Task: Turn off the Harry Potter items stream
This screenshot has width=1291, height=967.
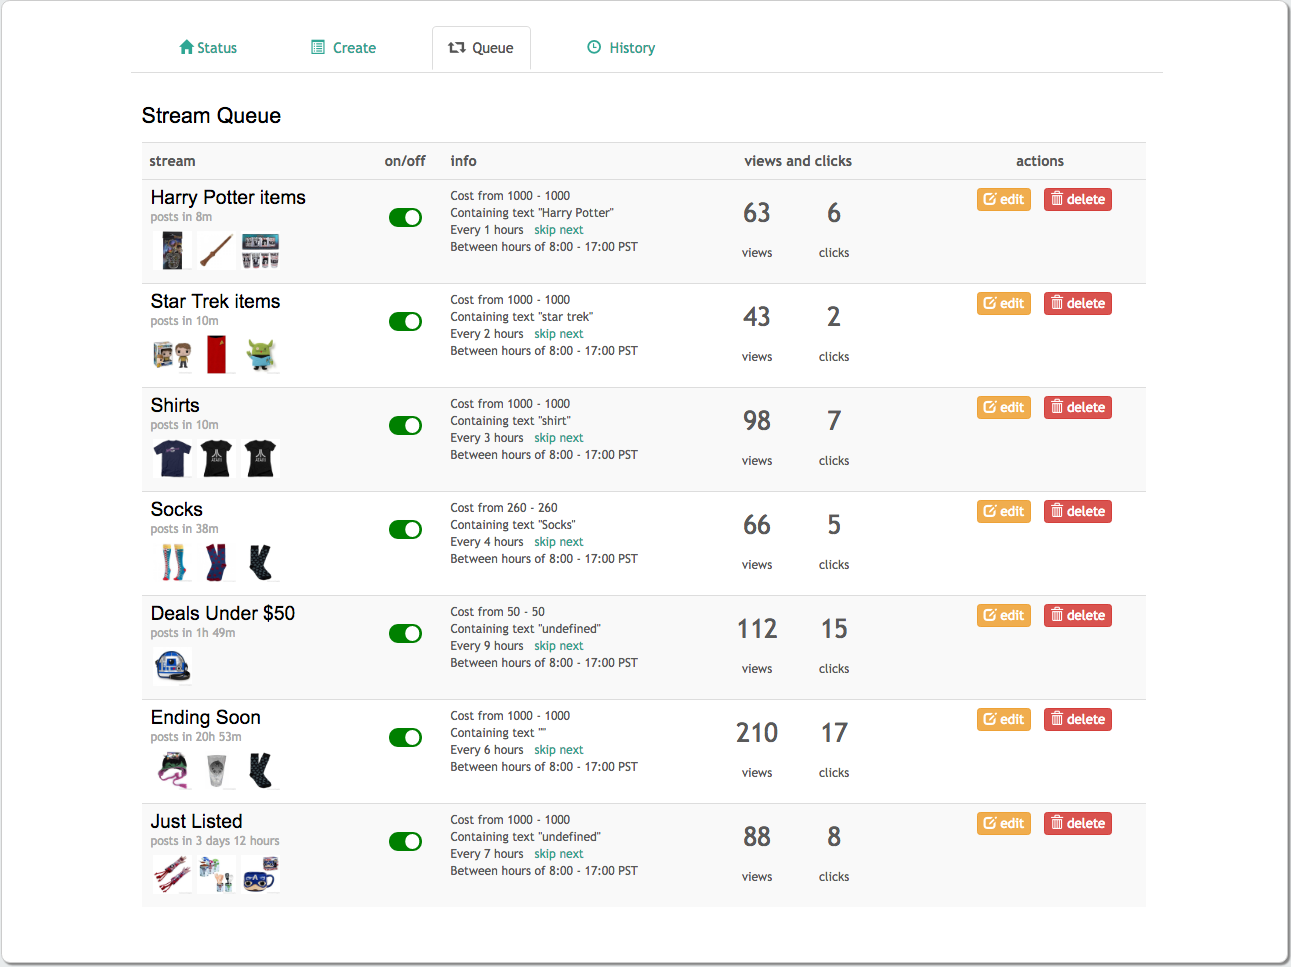Action: tap(405, 218)
